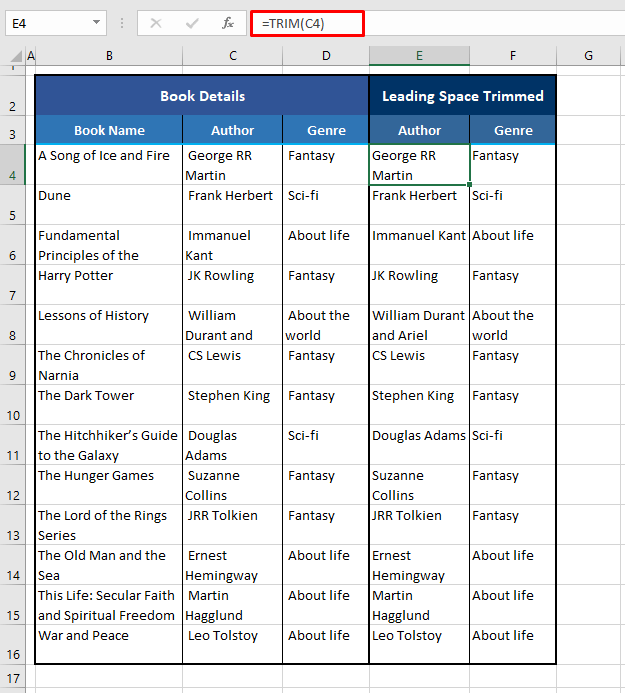Select column E header
The width and height of the screenshot is (625, 693).
point(419,56)
